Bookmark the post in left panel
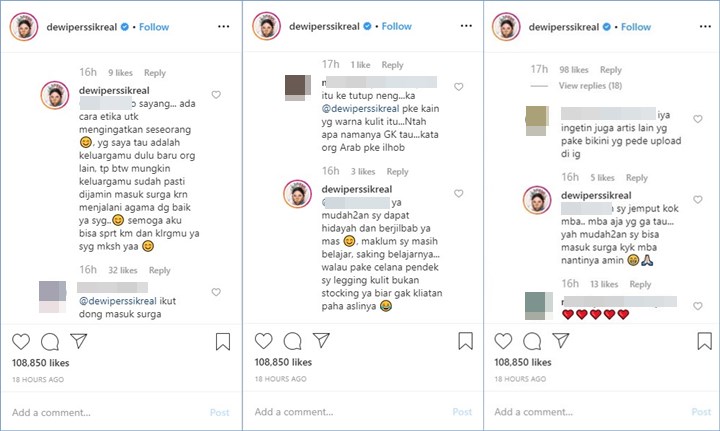Screen dimensions: 720x431 tap(222, 341)
